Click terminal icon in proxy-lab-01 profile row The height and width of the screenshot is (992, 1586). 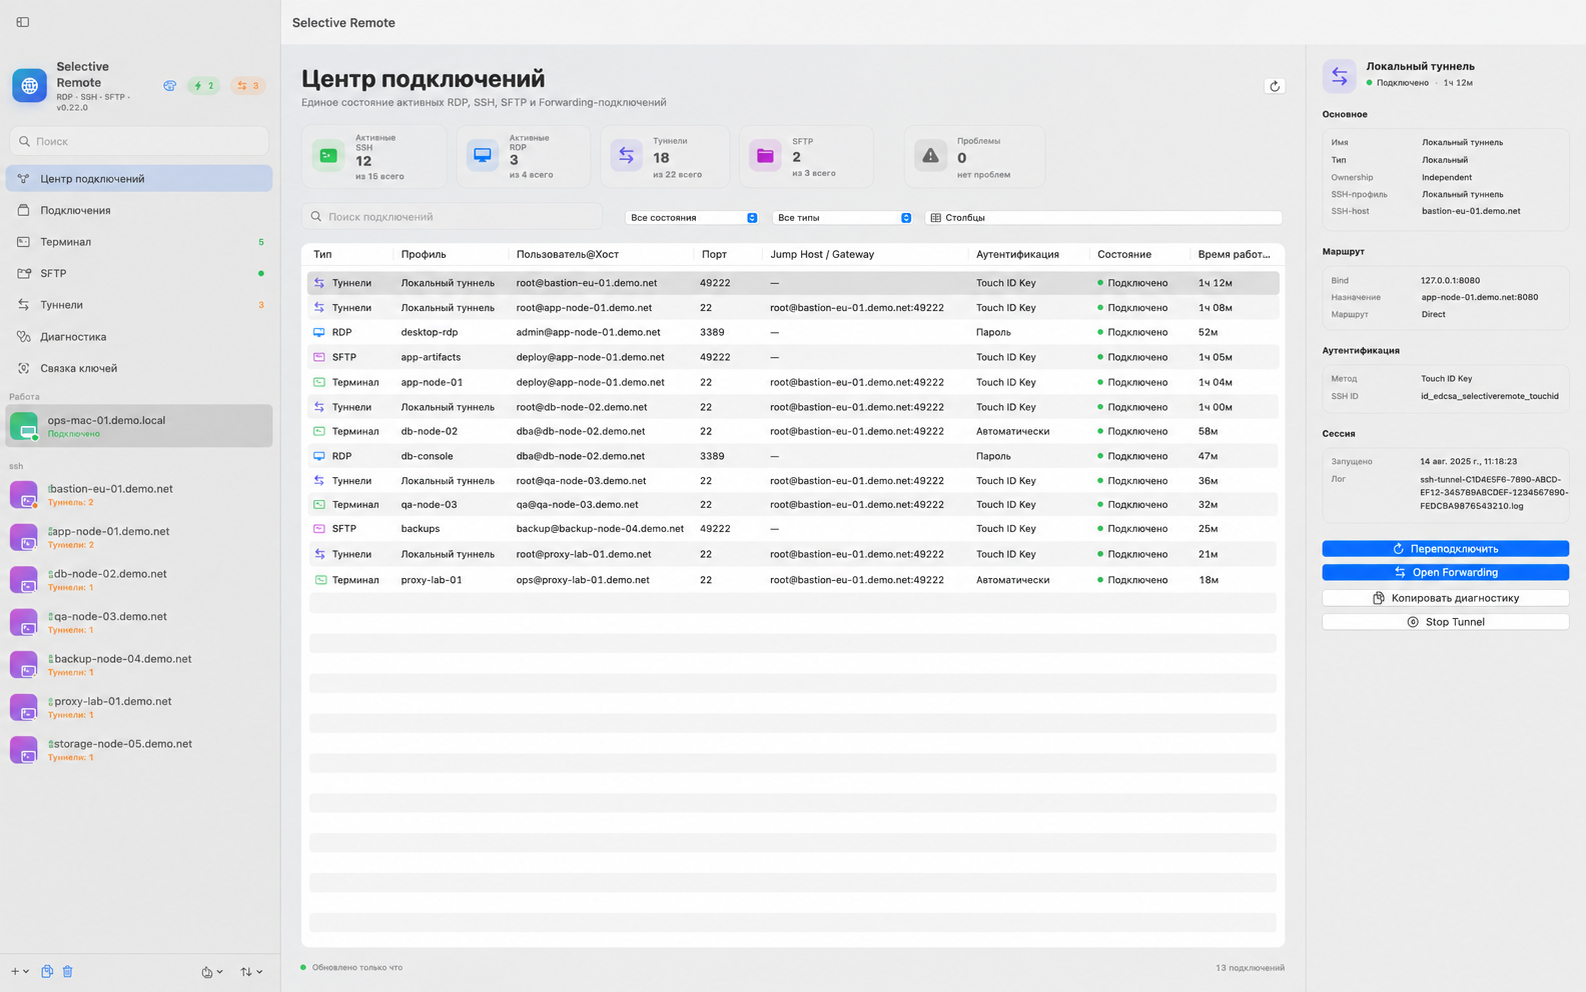click(x=319, y=580)
